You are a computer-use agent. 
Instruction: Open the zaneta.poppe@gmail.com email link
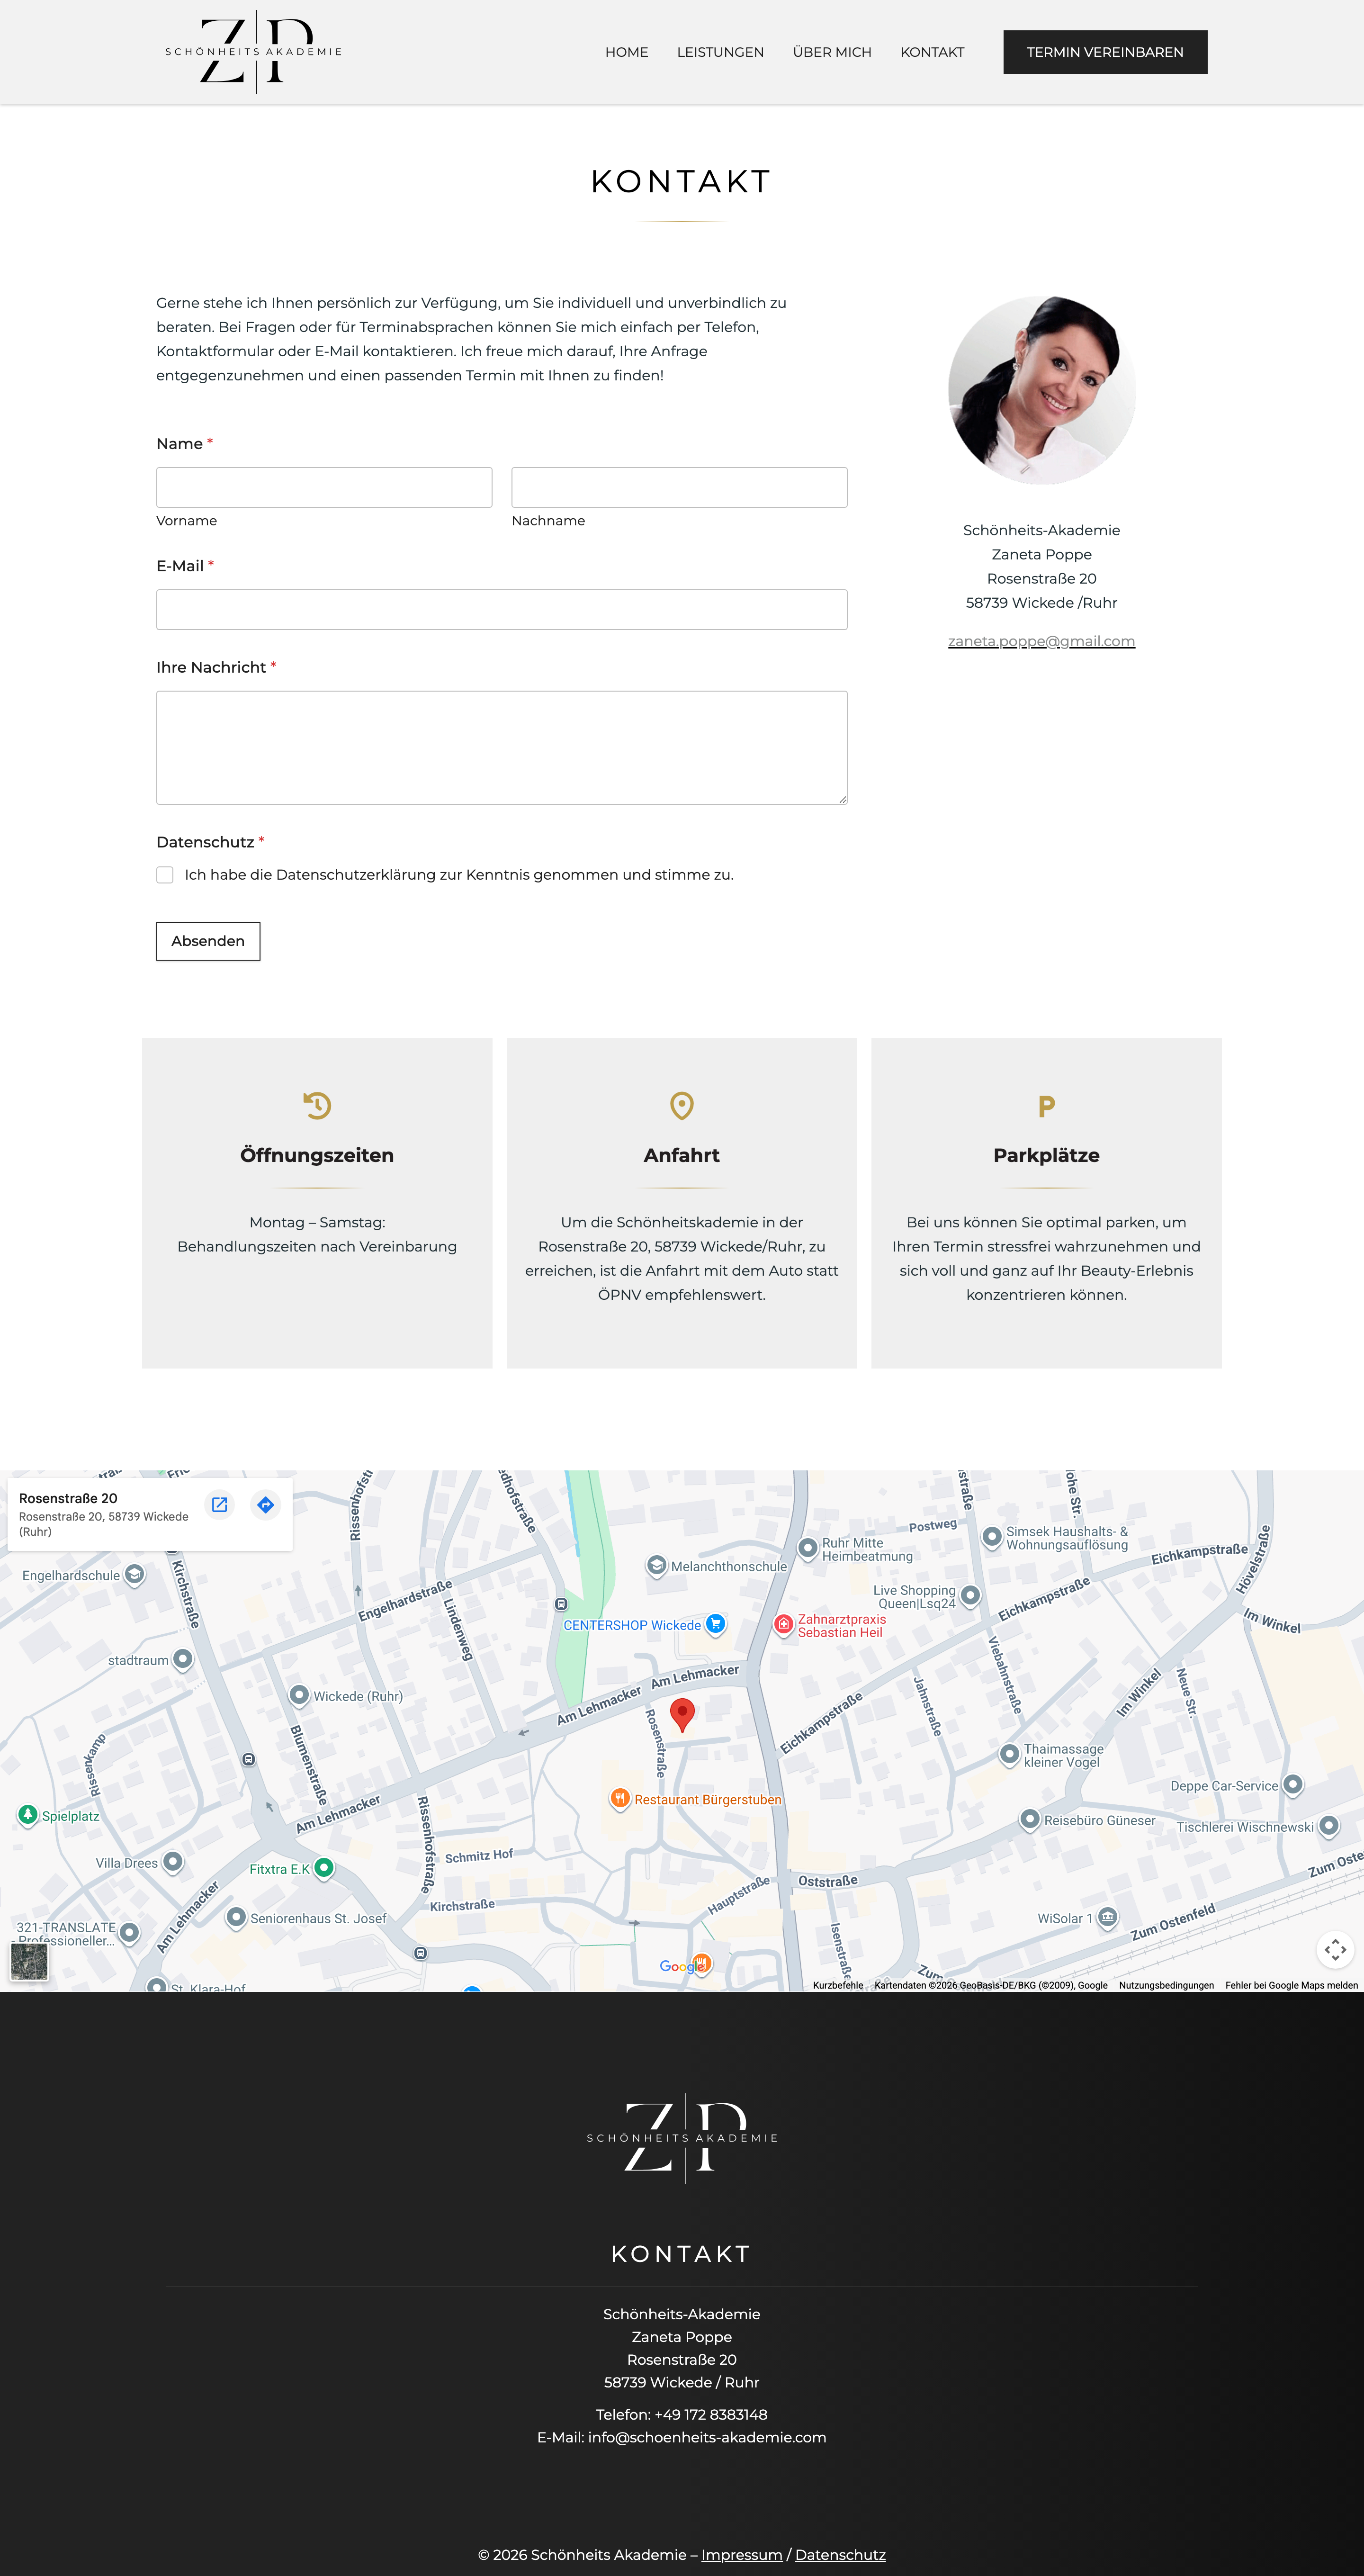1041,641
